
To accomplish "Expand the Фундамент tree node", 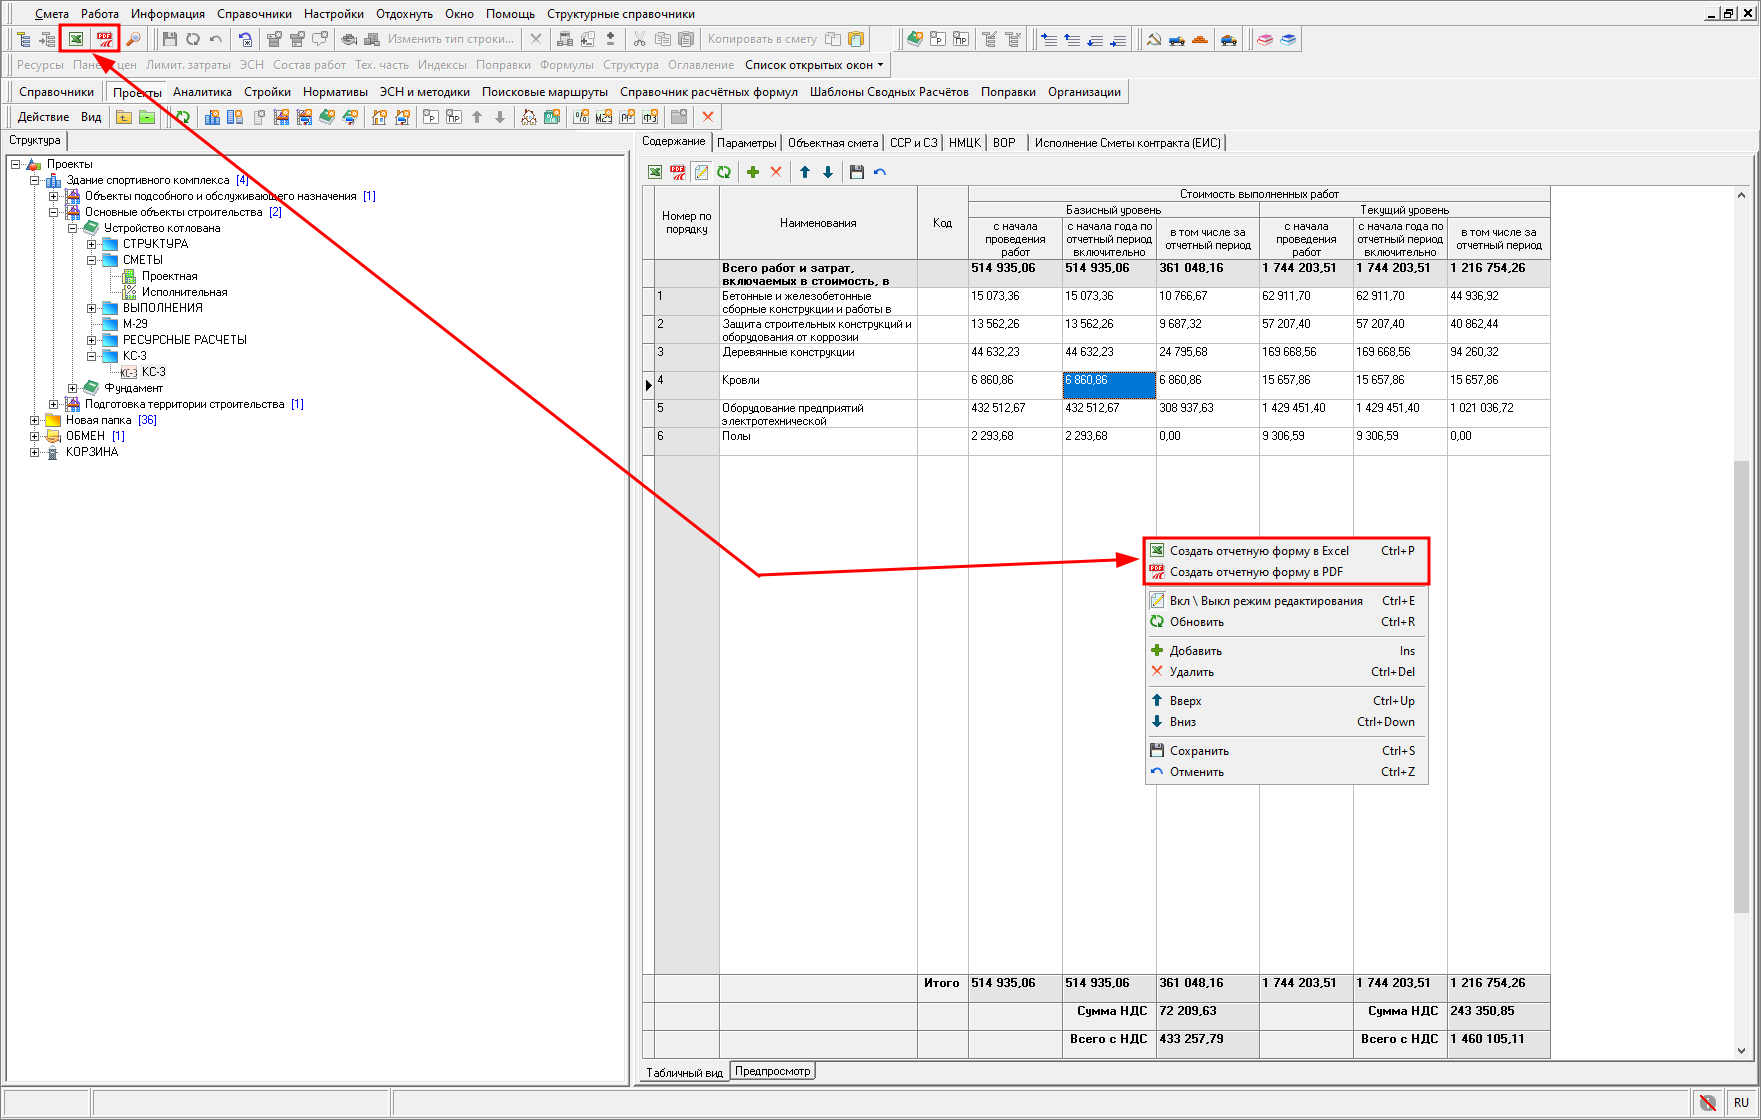I will click(x=73, y=388).
